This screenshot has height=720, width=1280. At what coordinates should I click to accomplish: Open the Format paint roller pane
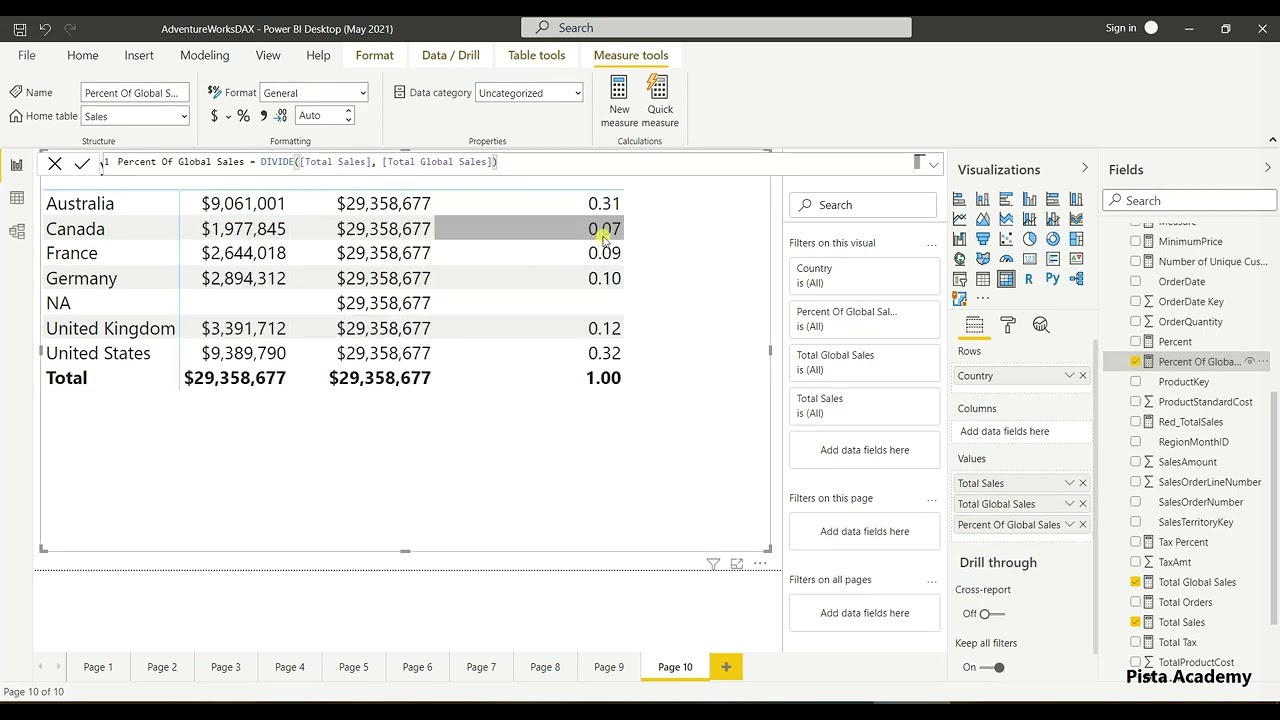click(x=1008, y=325)
